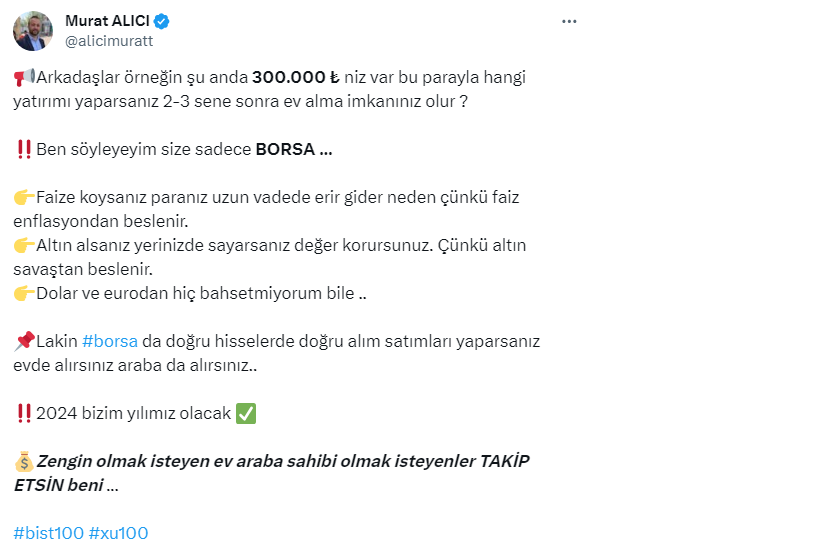Open the @alicimuratt handle link
Screen dimensions: 837x546
tap(109, 42)
